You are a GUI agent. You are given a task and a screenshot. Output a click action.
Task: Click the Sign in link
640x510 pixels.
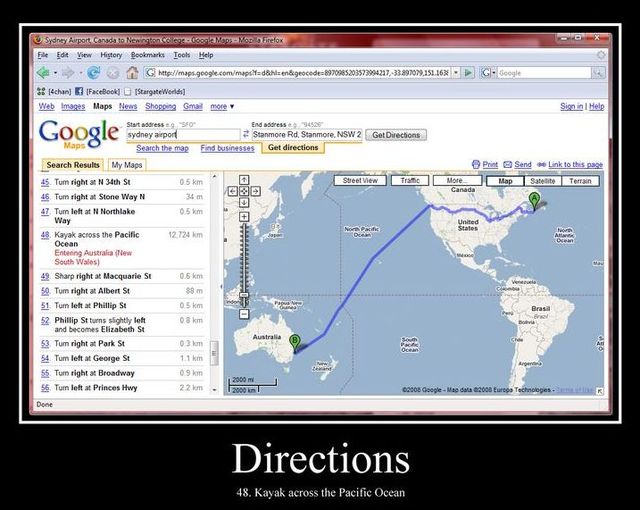click(571, 106)
